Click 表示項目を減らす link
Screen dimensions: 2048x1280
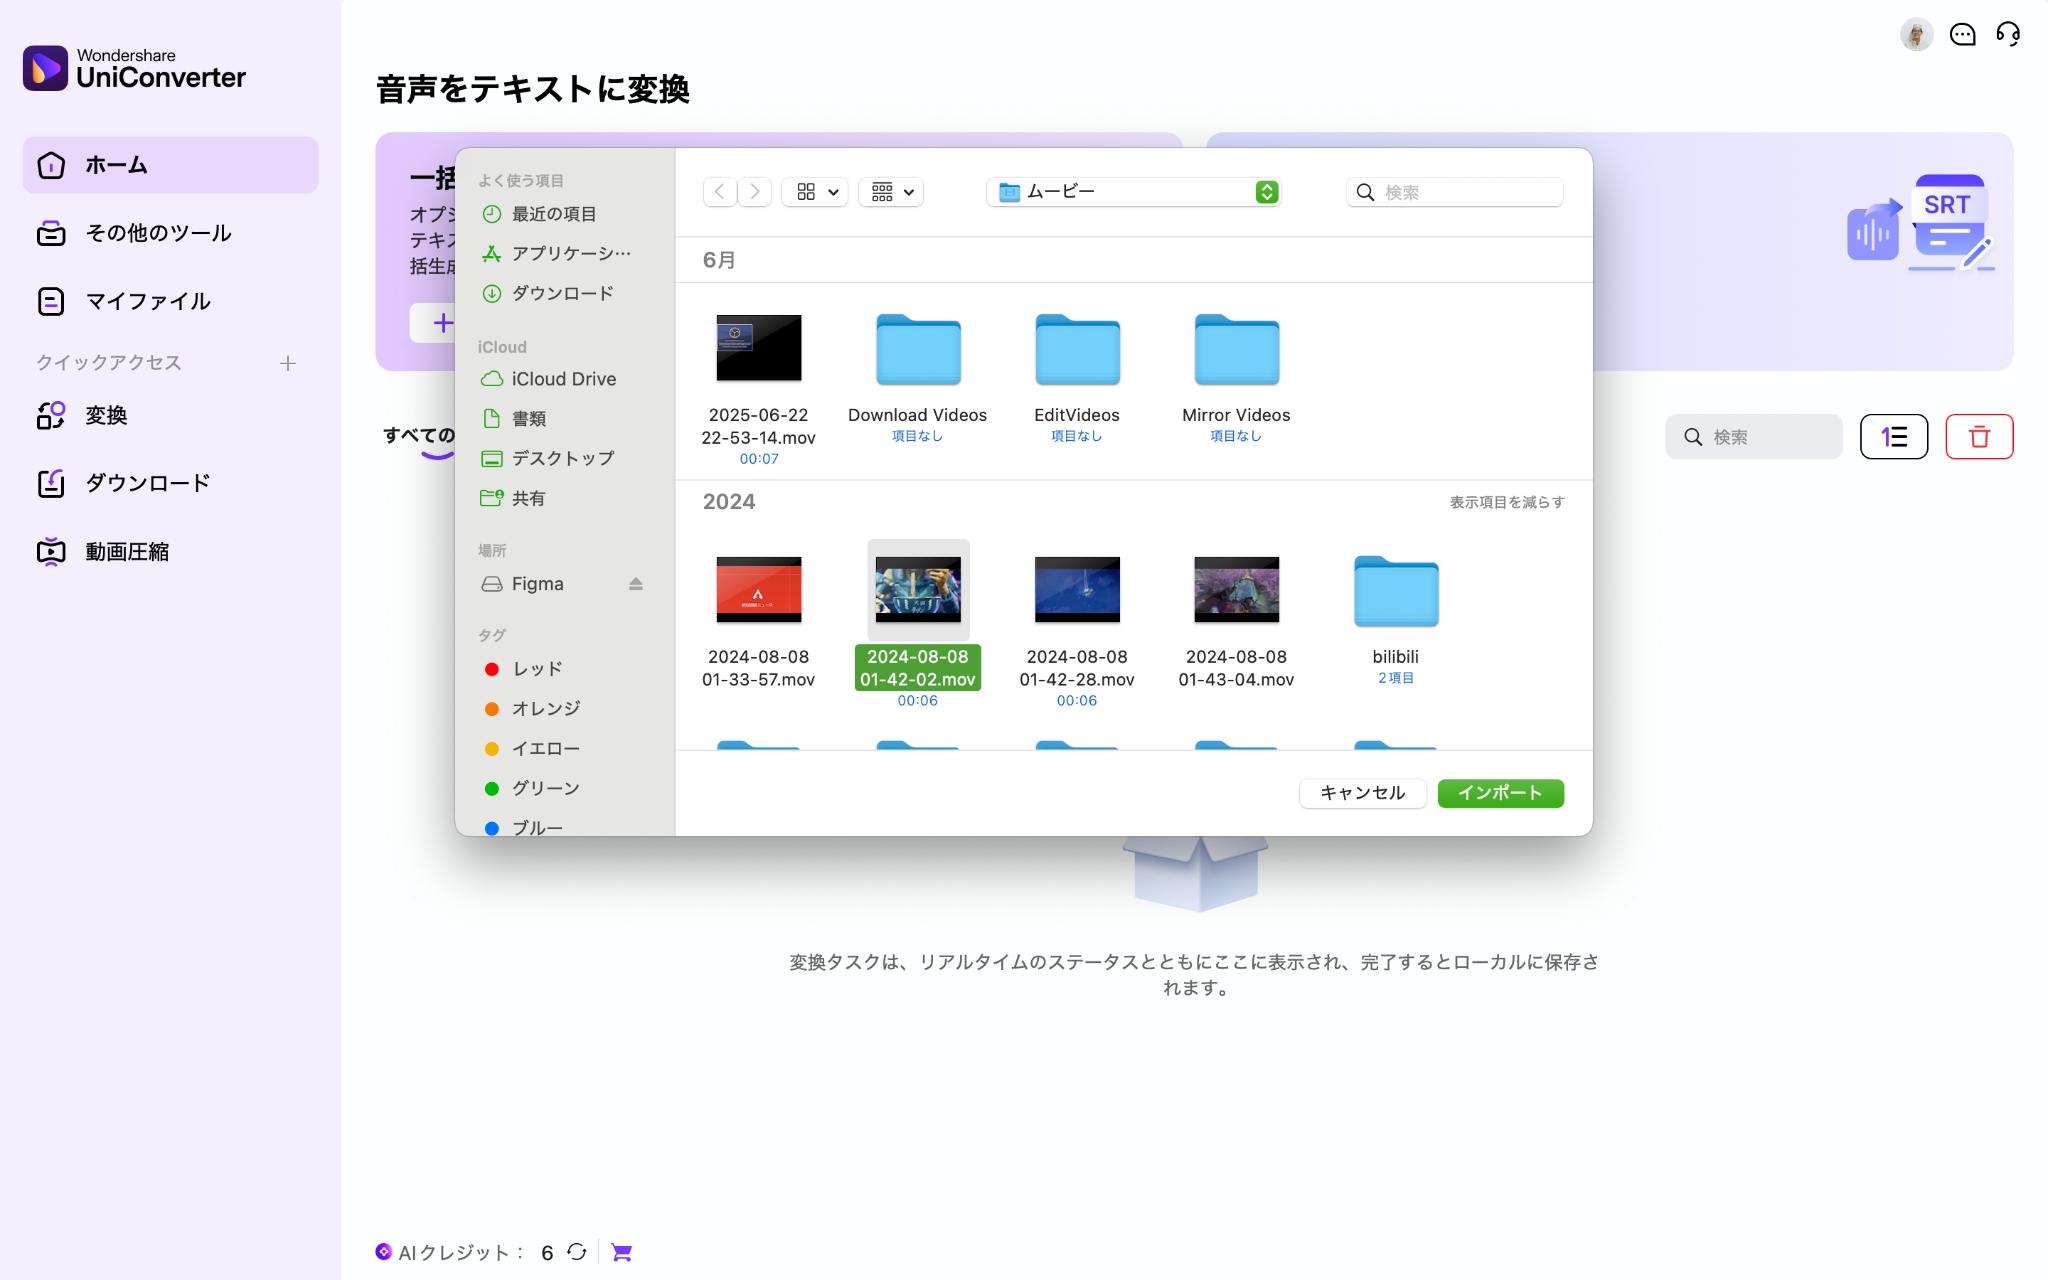[x=1506, y=502]
